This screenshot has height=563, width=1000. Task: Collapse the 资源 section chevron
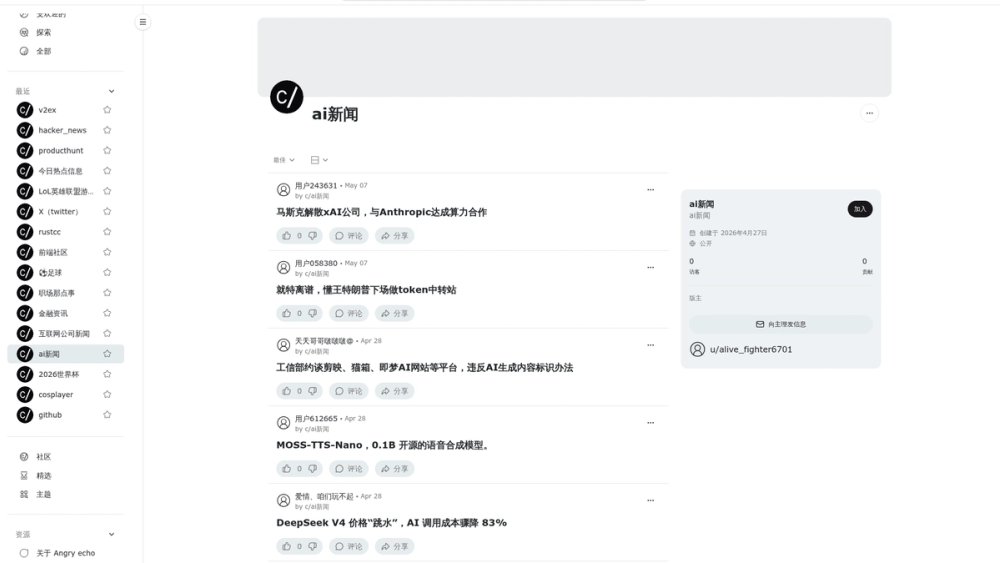pyautogui.click(x=112, y=534)
